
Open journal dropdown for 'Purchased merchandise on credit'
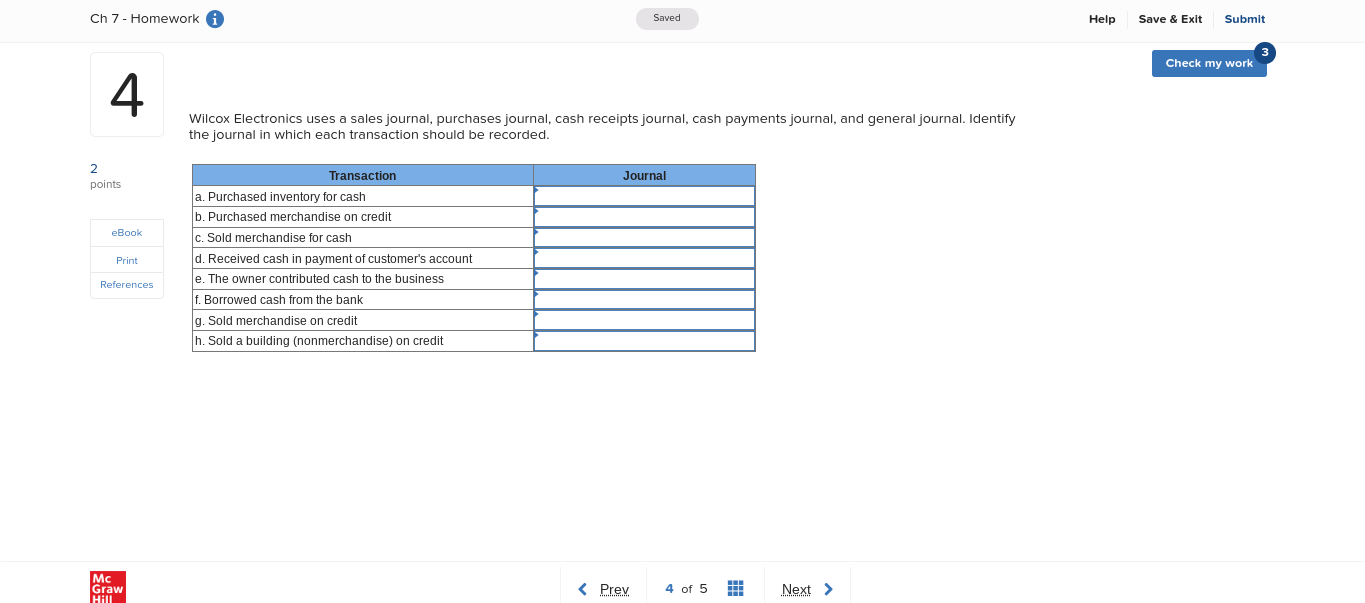(x=644, y=217)
